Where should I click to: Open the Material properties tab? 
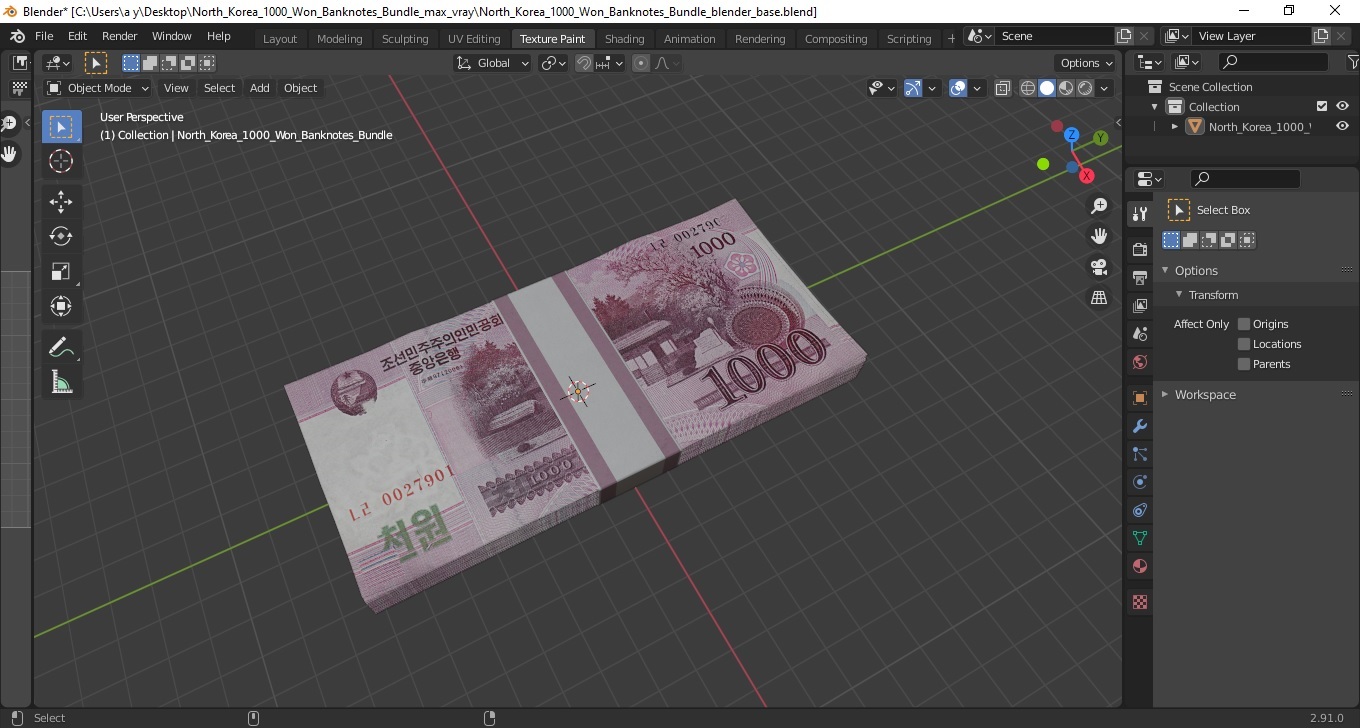1139,566
